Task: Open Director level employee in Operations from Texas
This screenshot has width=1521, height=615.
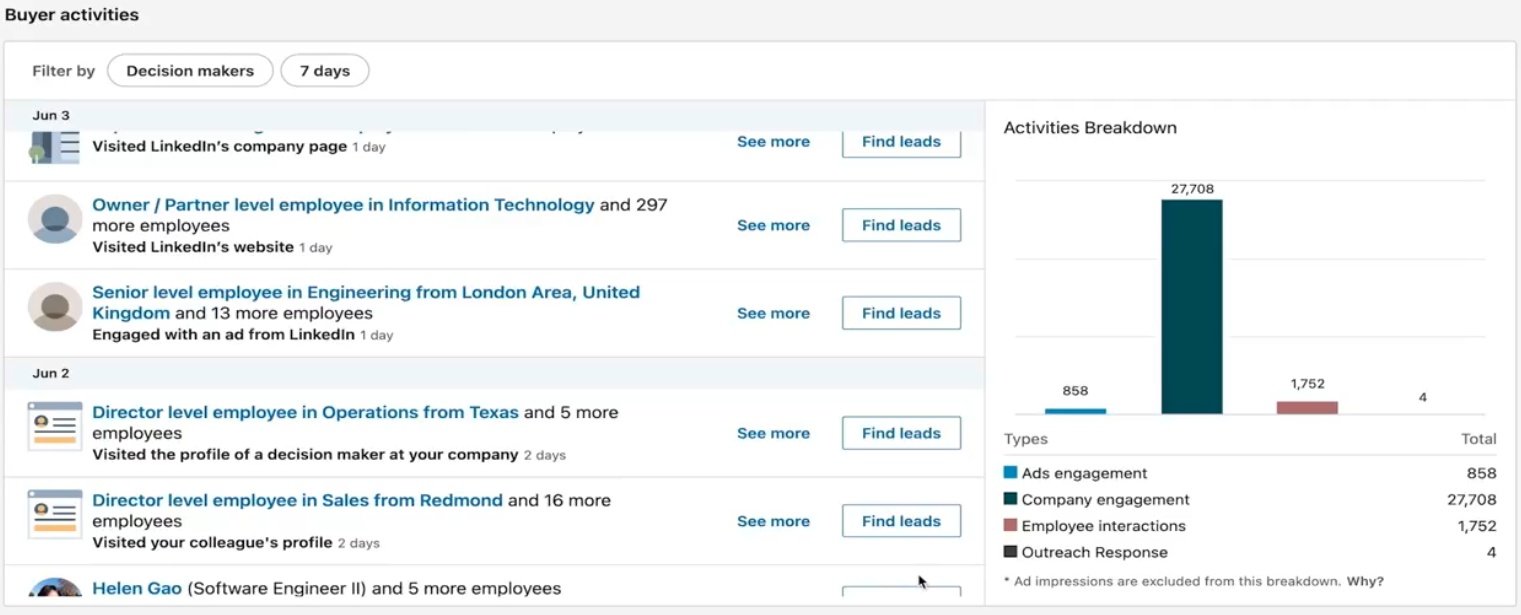Action: click(x=305, y=413)
